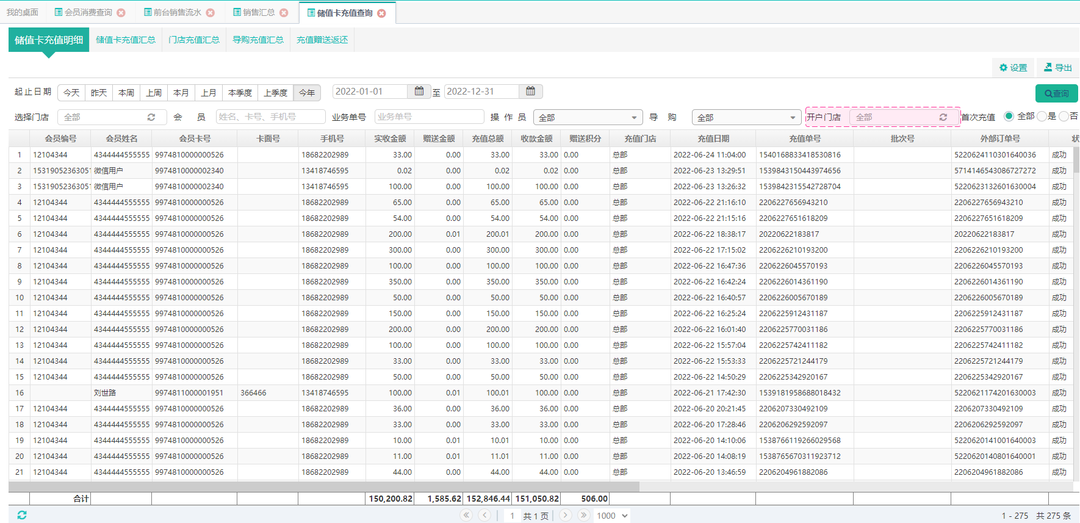Choose the 否 radio for 首次充值
The image size is (1080, 523).
click(x=1062, y=116)
